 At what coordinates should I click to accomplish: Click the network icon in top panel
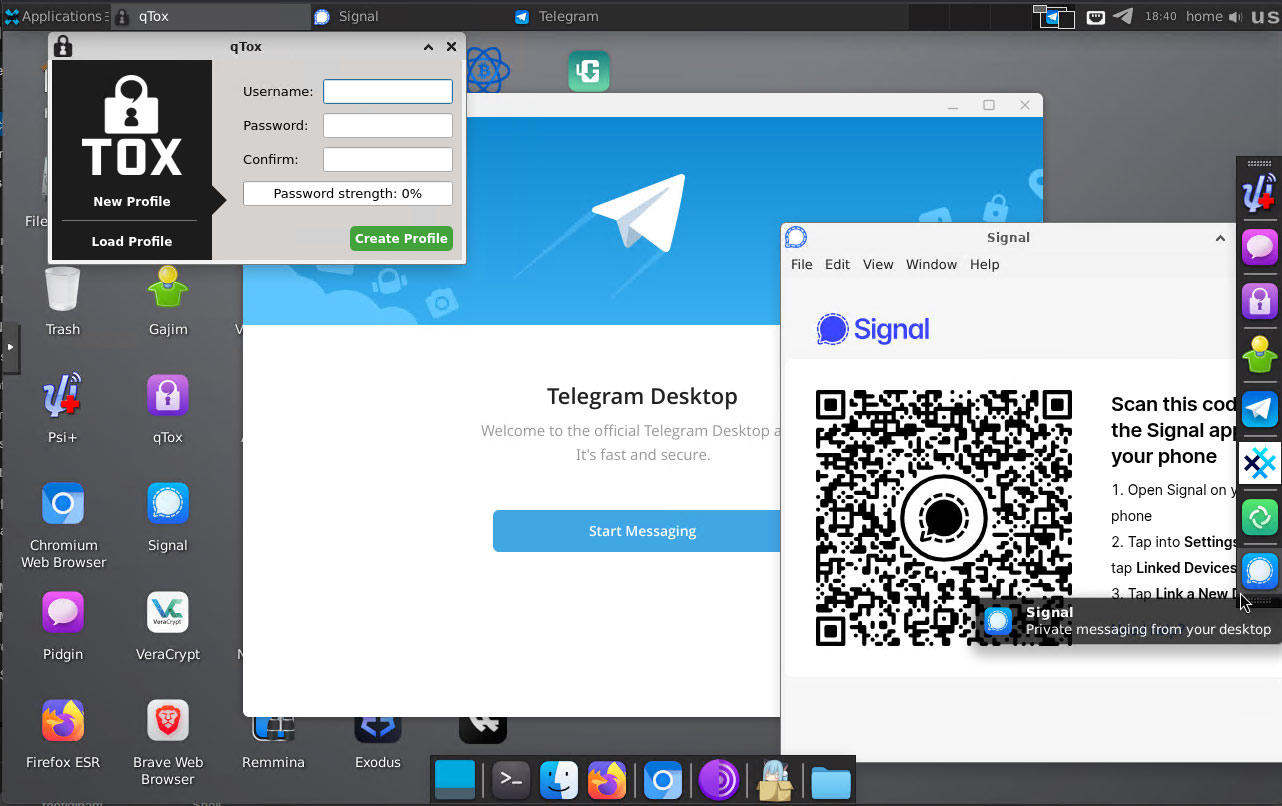1096,16
